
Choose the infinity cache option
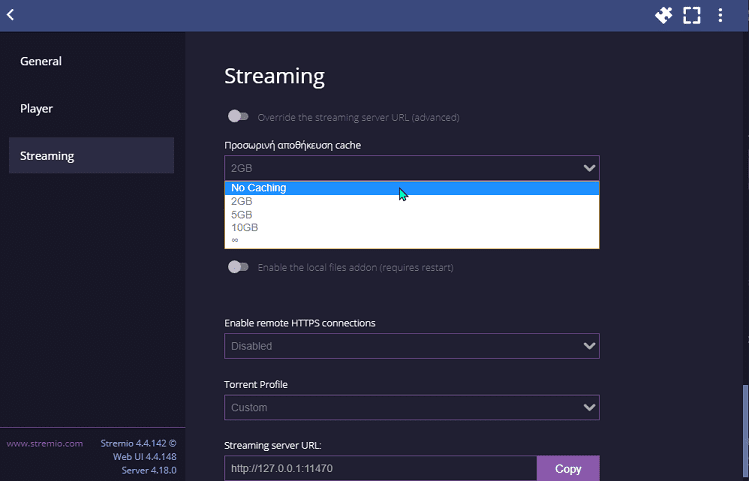coord(412,240)
